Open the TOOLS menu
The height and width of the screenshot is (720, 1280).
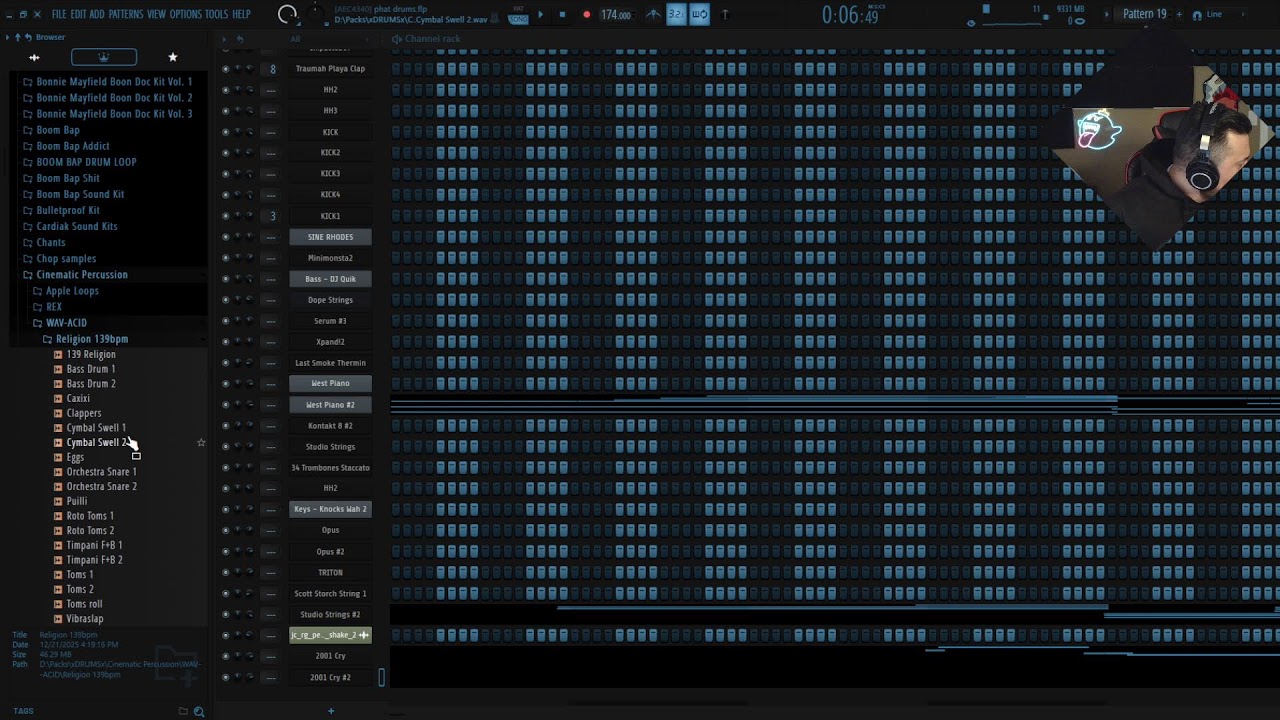click(217, 14)
